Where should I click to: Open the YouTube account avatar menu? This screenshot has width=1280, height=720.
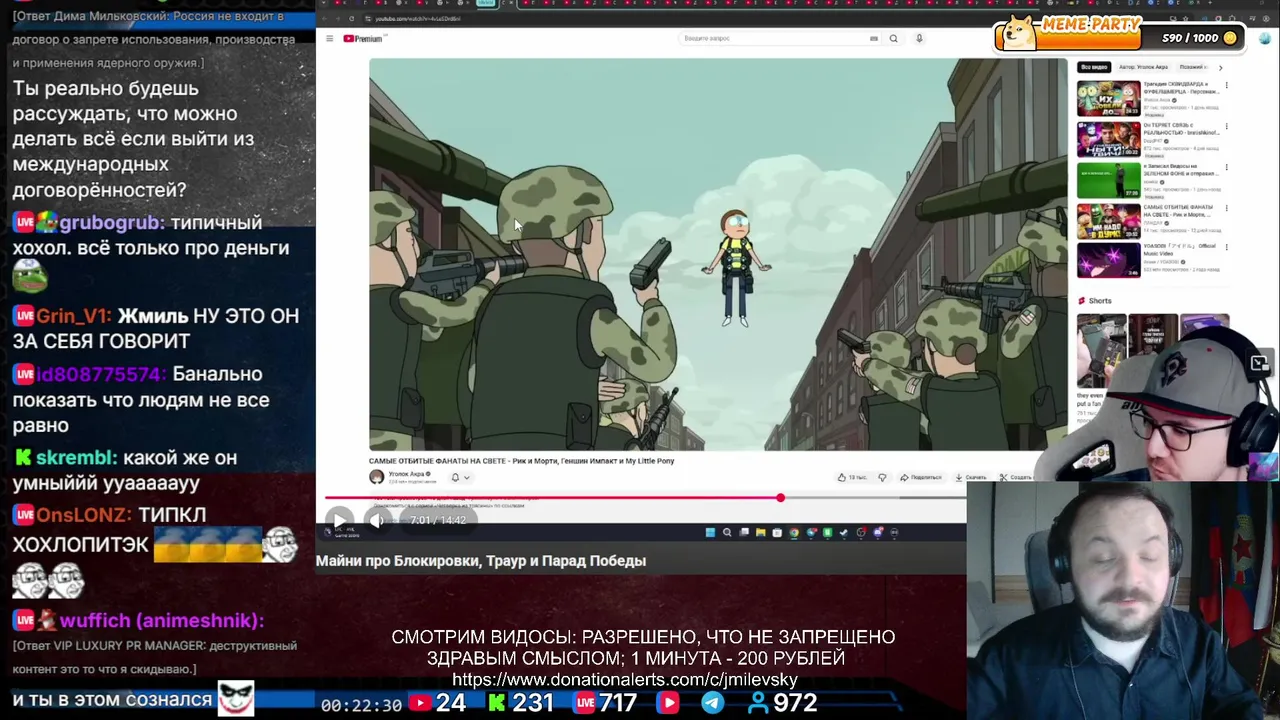pyautogui.click(x=1265, y=38)
